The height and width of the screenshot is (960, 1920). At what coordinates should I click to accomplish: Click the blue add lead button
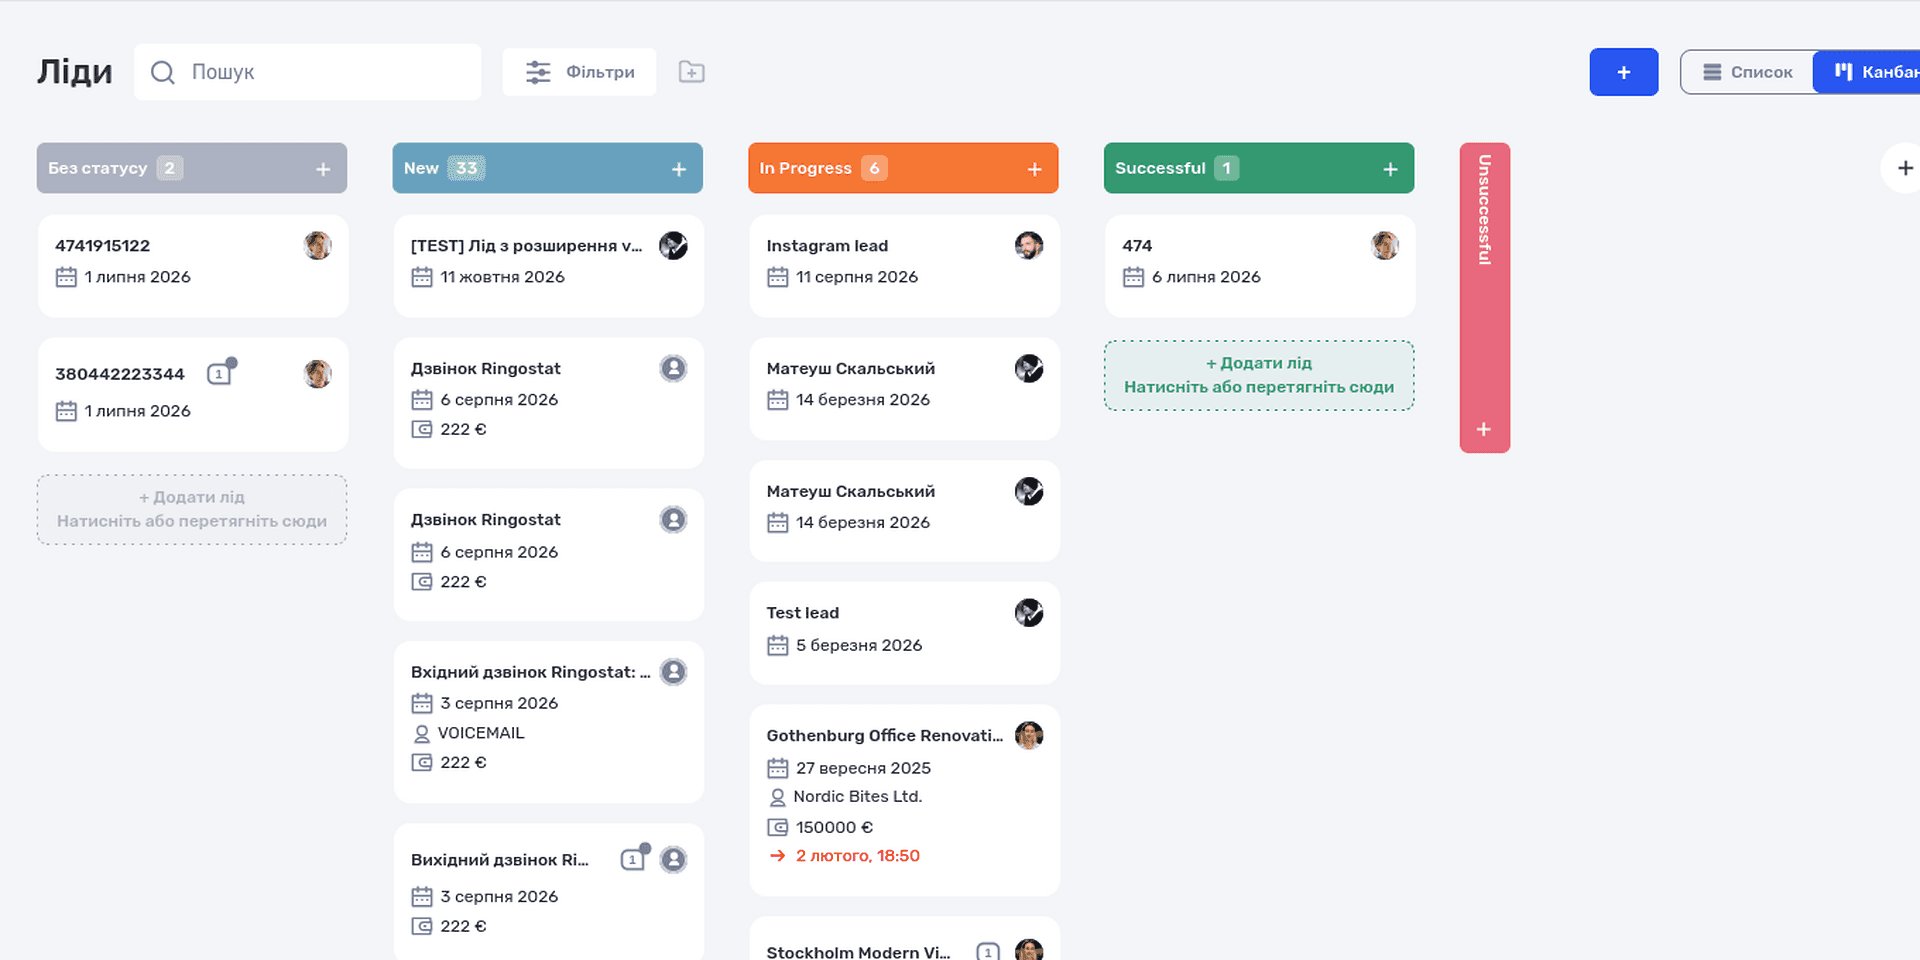(1623, 72)
